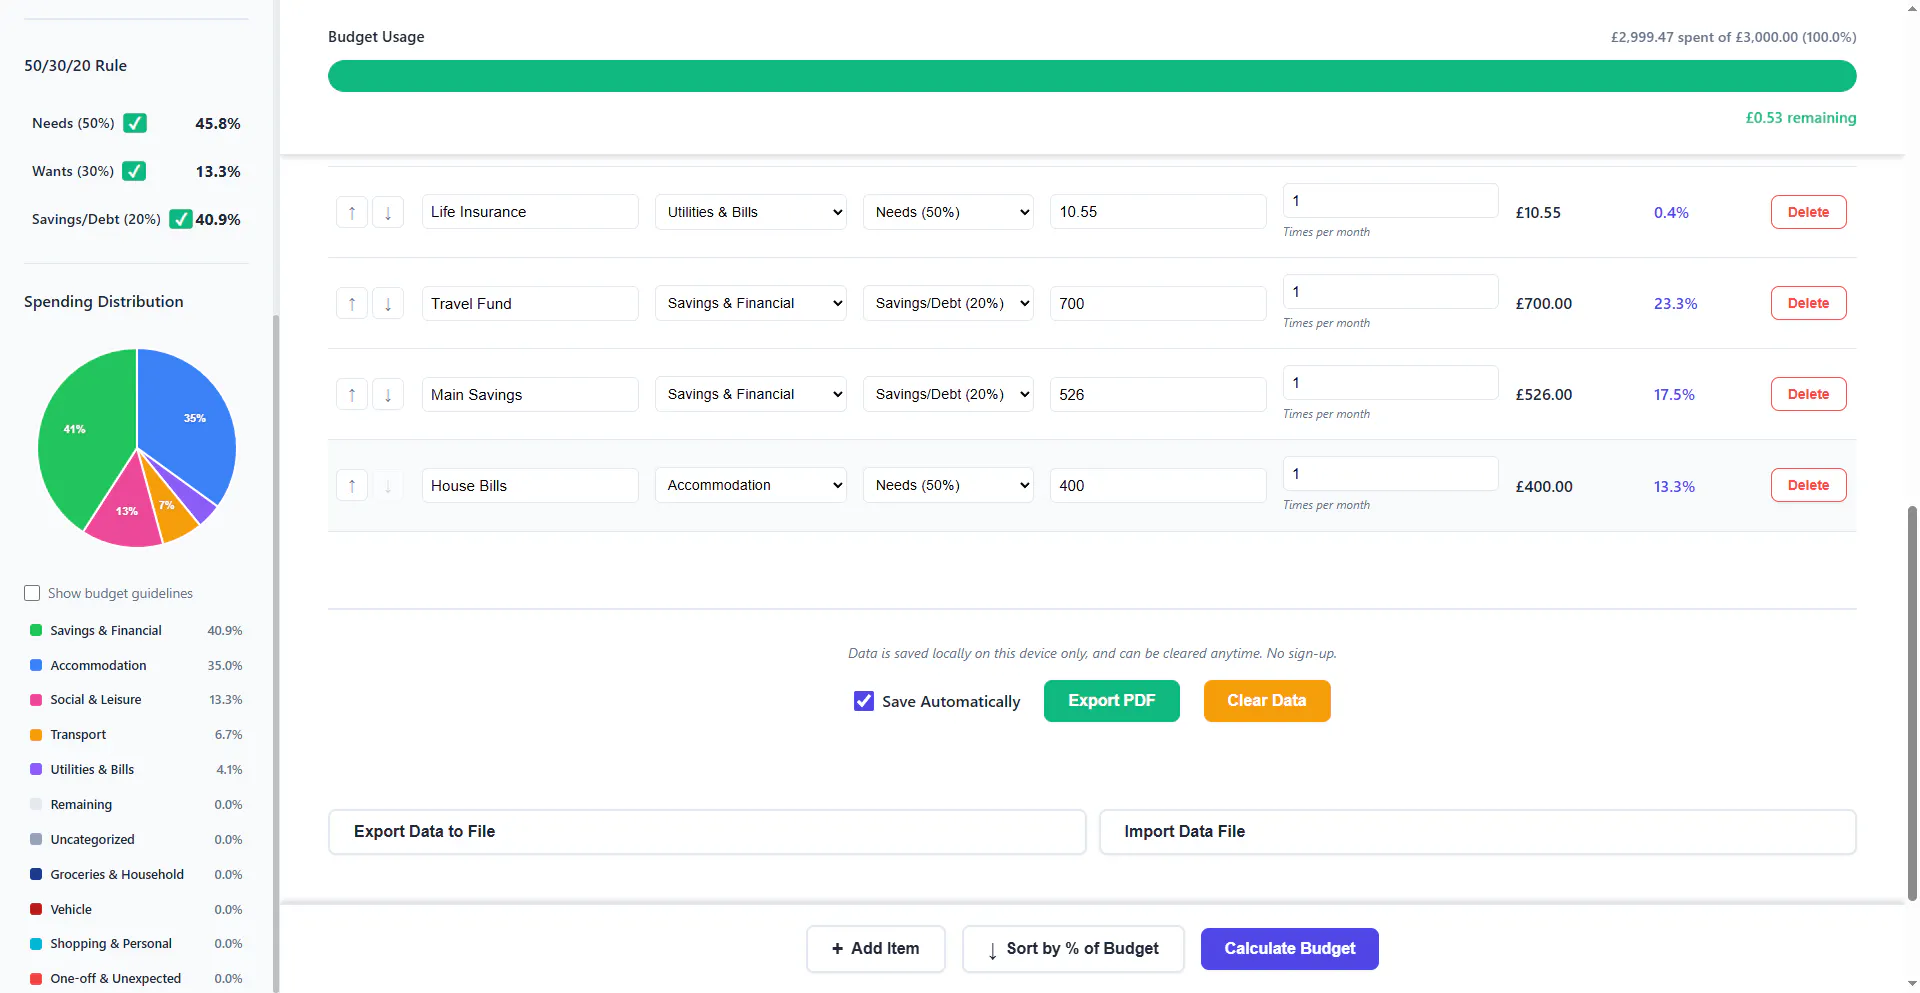Click the Needs (50%) green checkmark
This screenshot has width=1920, height=993.
135,123
